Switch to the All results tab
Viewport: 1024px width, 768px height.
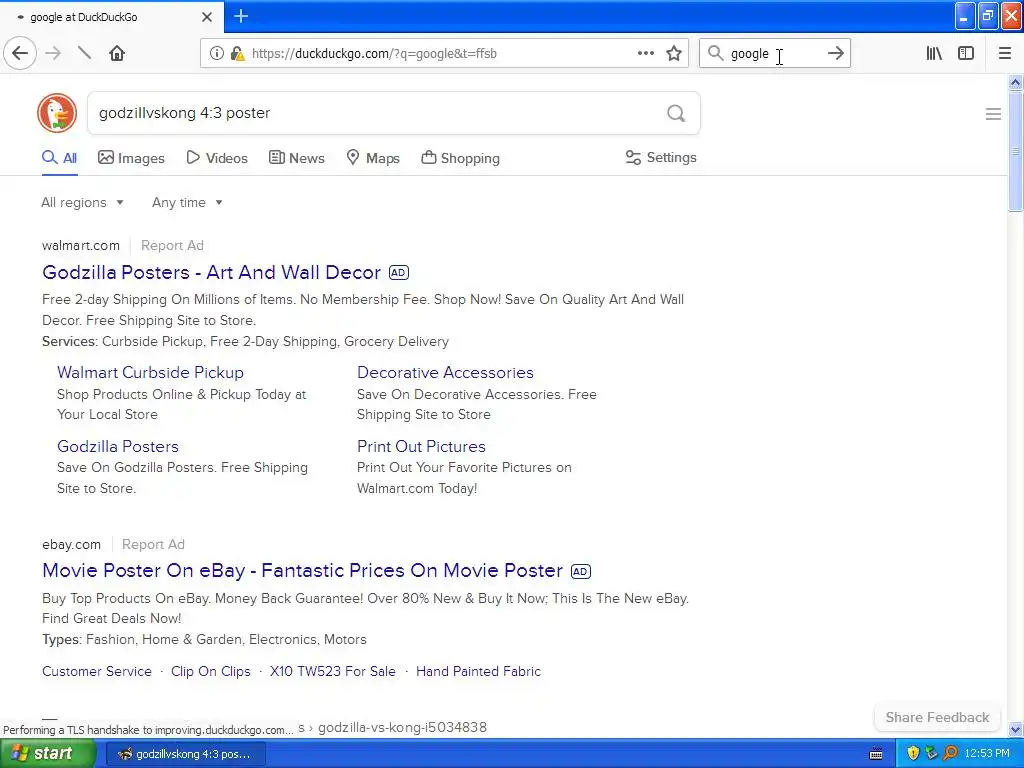tap(59, 158)
